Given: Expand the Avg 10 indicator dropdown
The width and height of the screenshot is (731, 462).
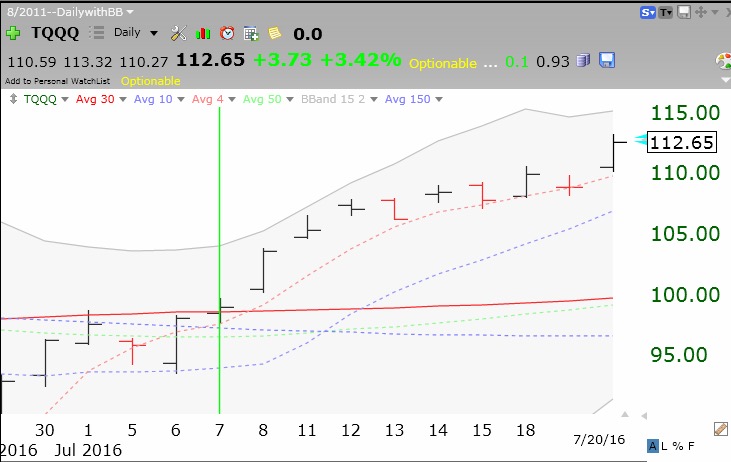Looking at the screenshot, I should (181, 99).
